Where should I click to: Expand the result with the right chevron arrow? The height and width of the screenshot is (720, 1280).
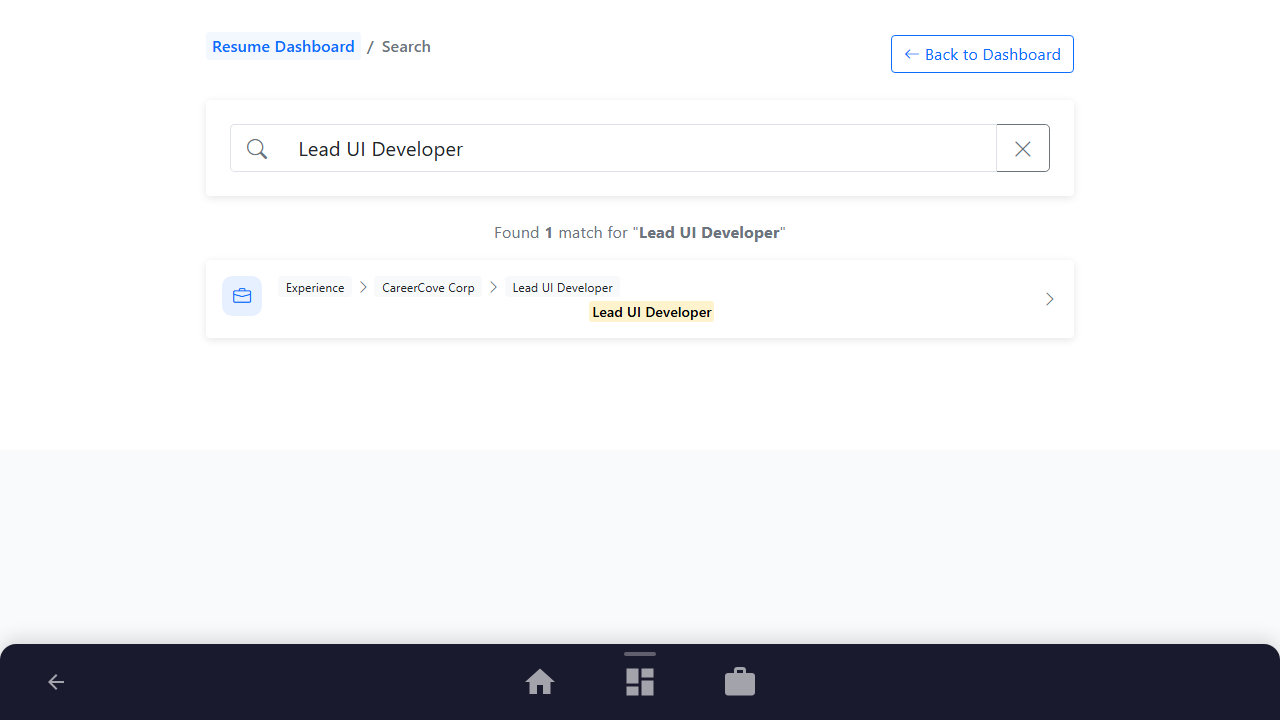point(1049,299)
